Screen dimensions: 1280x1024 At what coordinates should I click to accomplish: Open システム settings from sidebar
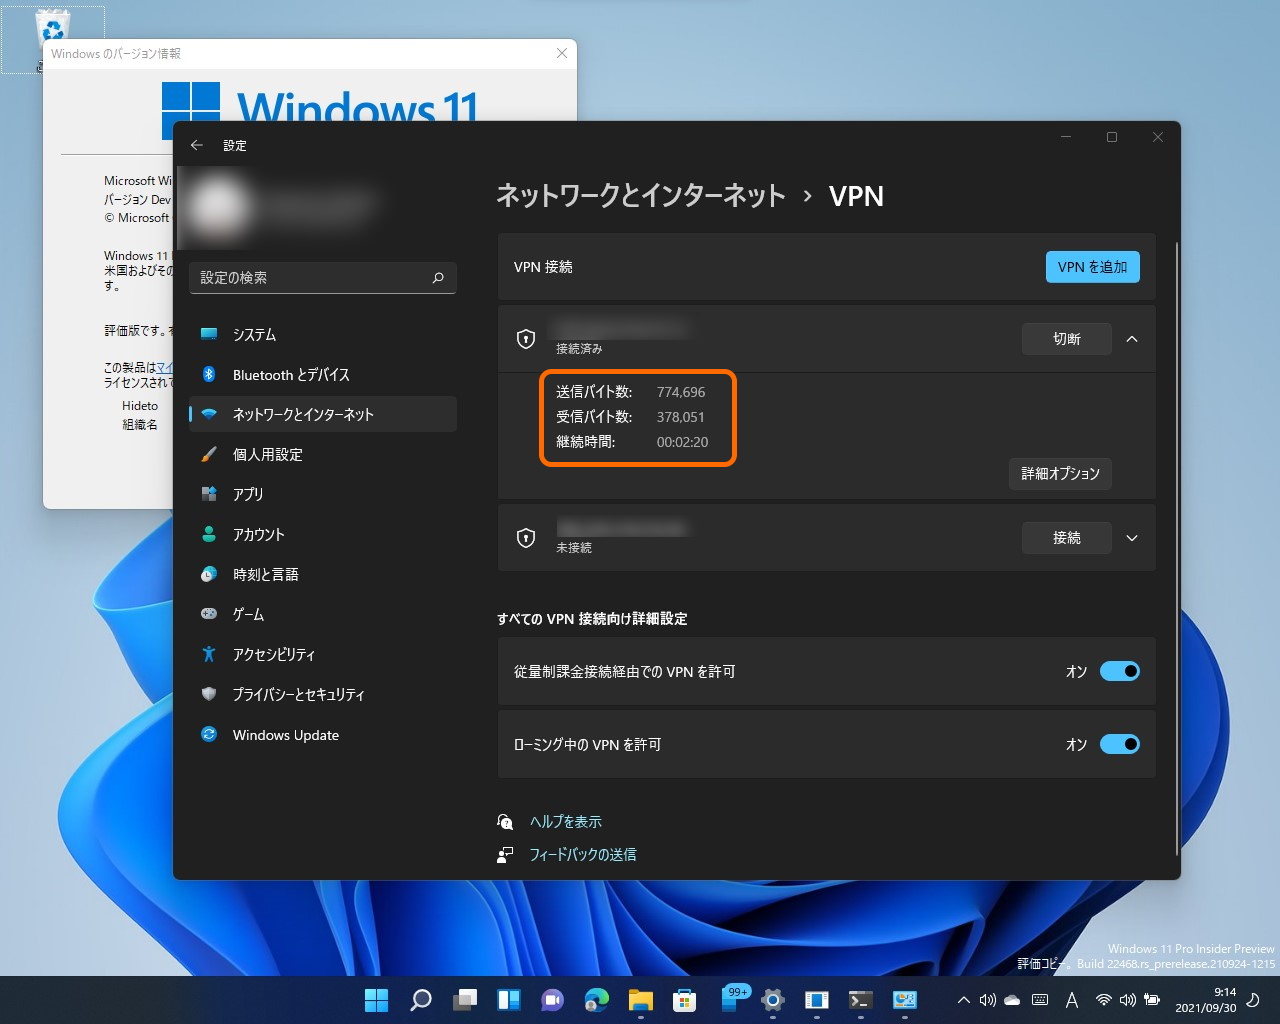253,334
